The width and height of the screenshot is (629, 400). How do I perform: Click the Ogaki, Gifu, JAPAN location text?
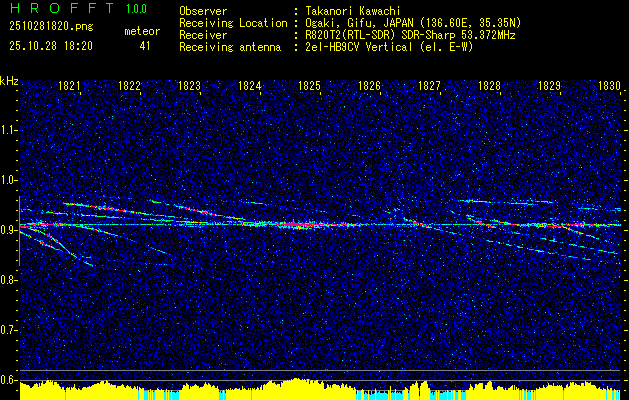413,23
